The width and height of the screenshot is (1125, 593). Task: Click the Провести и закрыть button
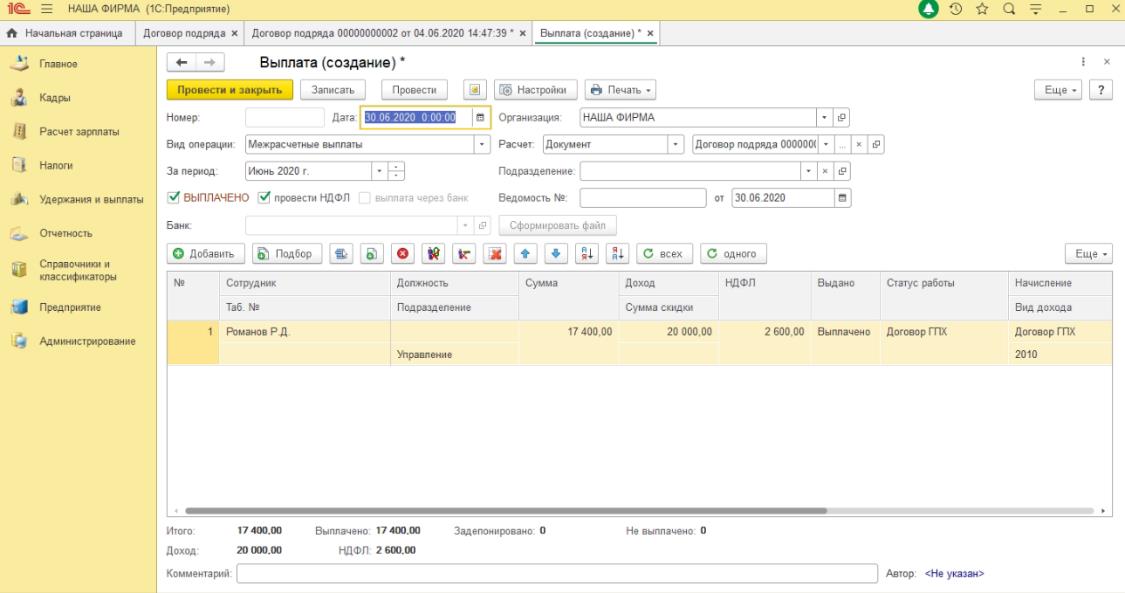click(x=229, y=90)
